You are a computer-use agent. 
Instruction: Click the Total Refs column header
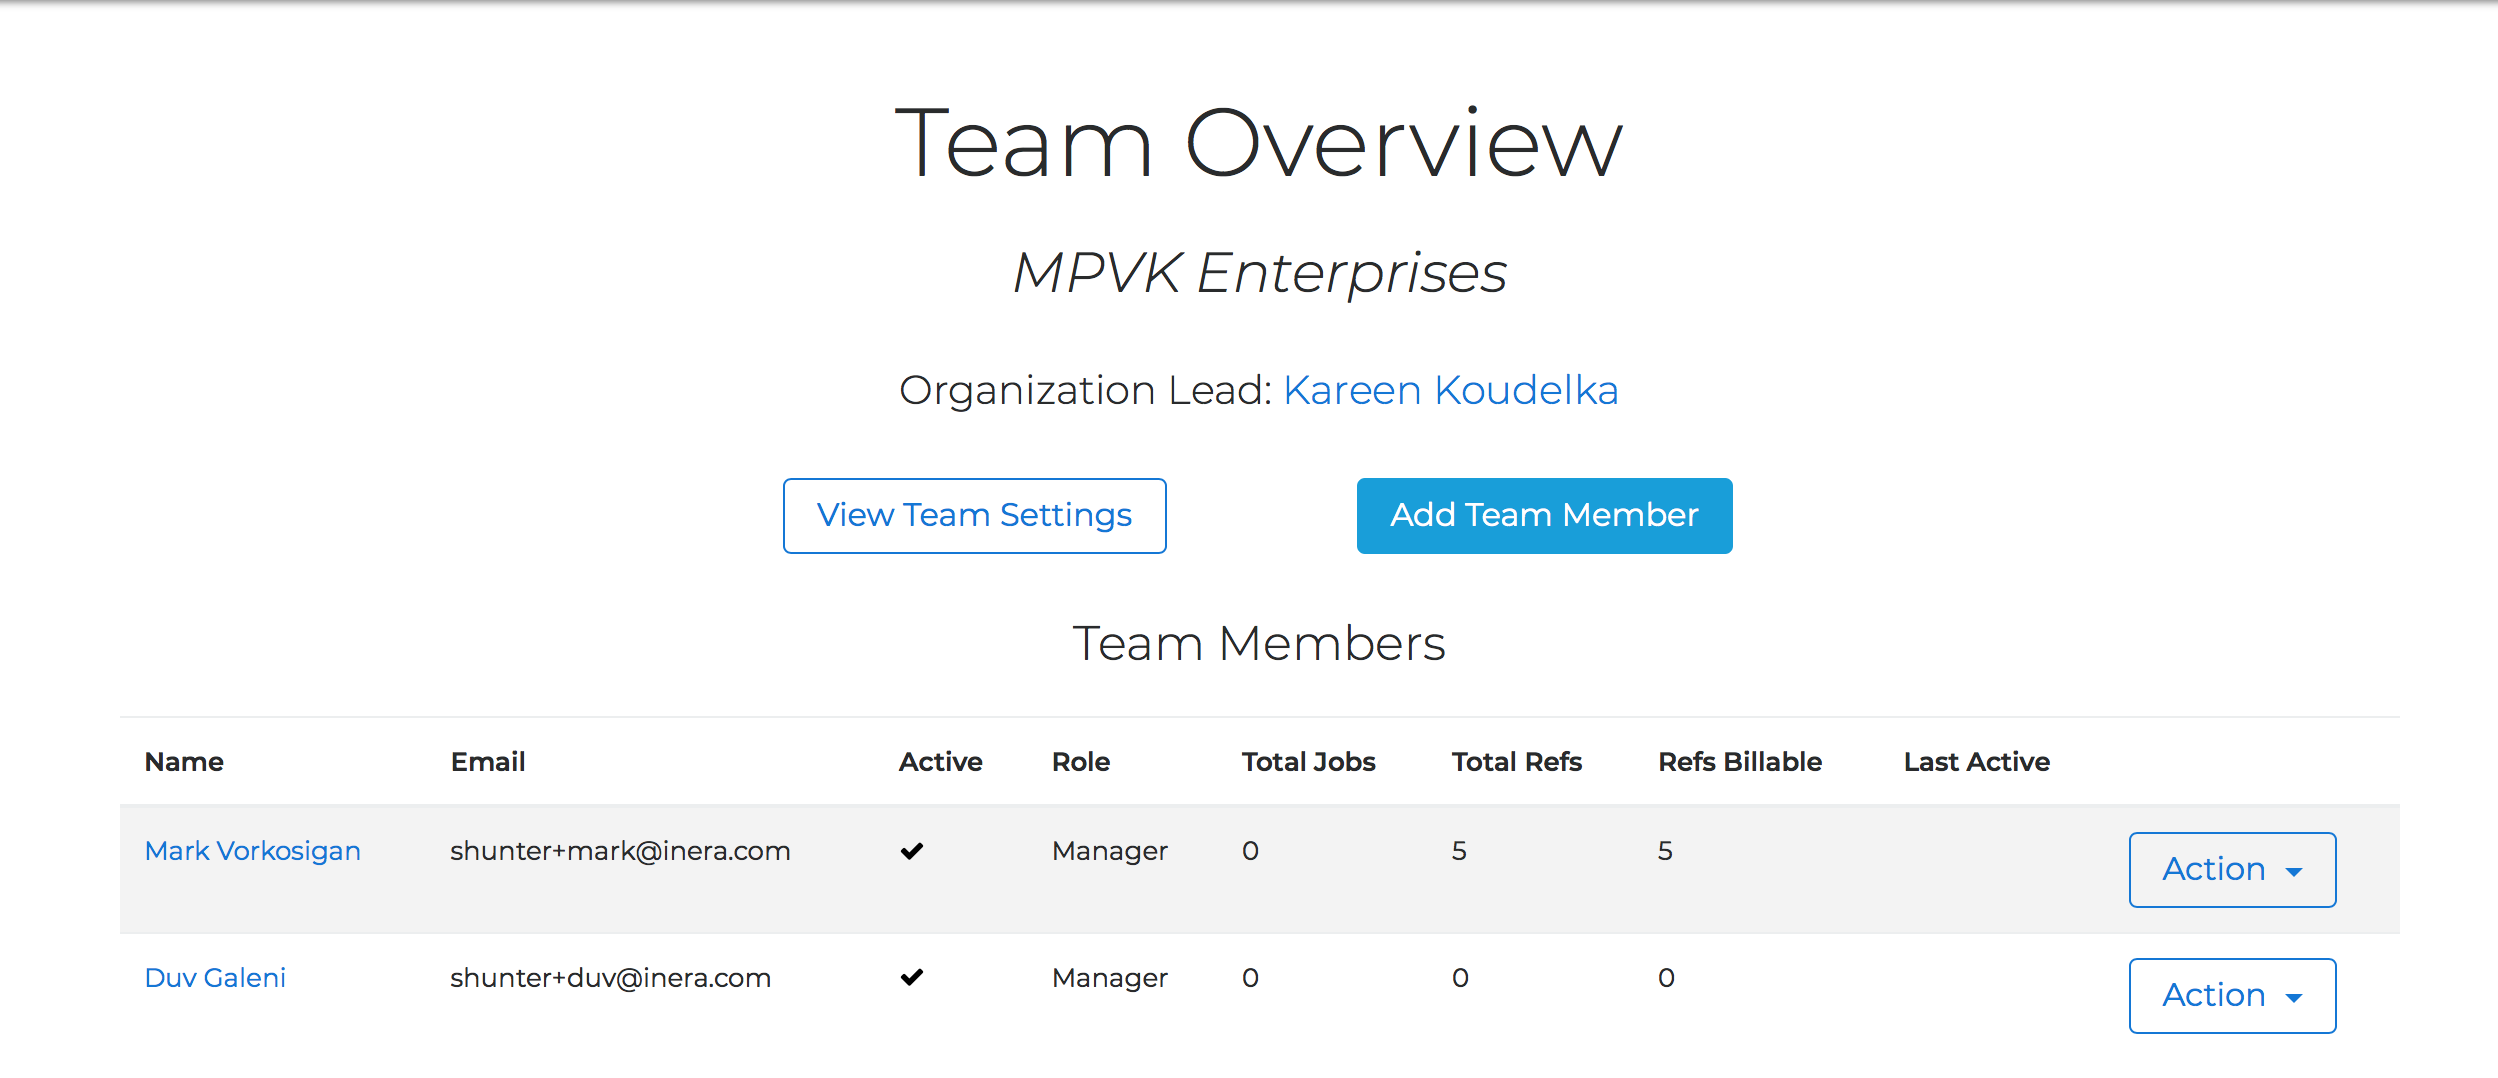[x=1516, y=762]
